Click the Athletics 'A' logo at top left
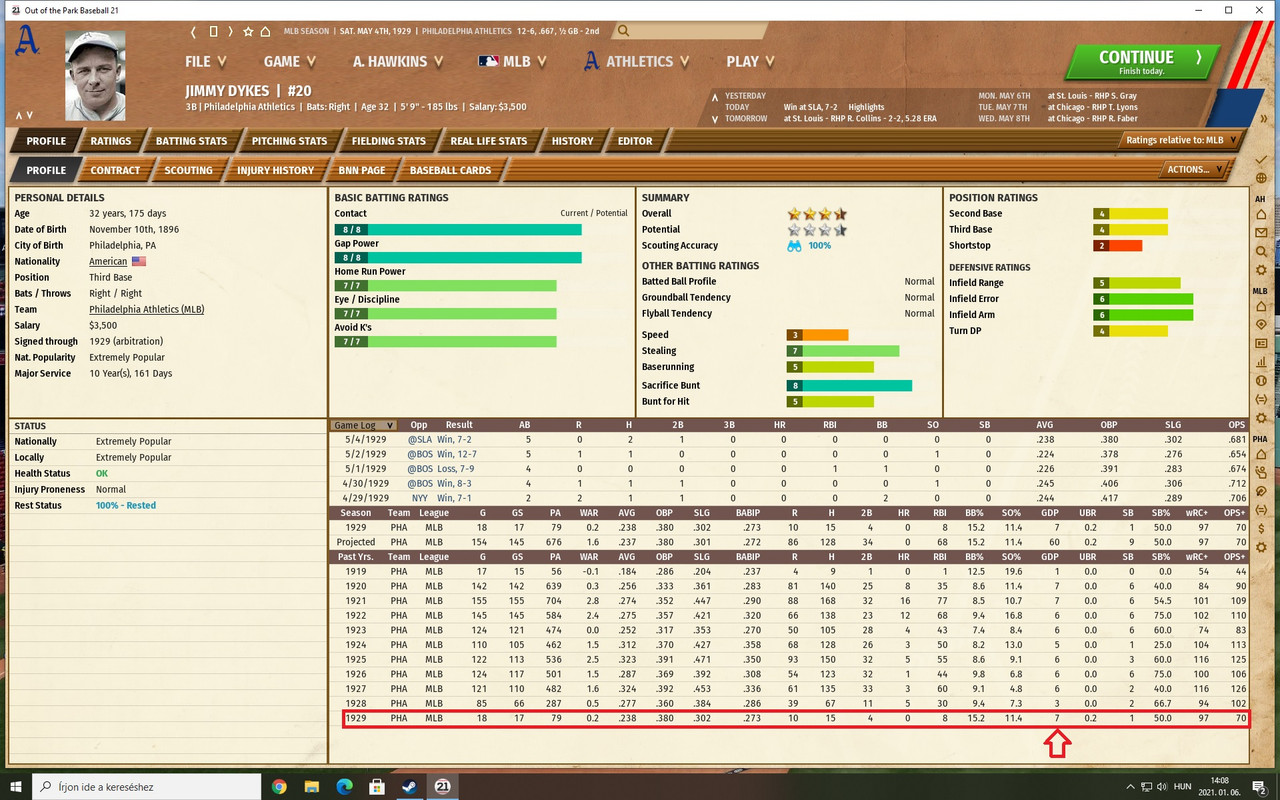 coord(28,41)
